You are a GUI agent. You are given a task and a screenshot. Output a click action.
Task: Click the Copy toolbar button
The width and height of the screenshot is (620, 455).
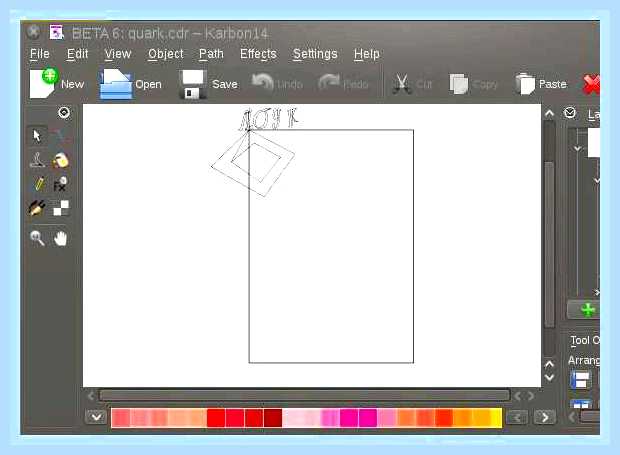pyautogui.click(x=473, y=83)
